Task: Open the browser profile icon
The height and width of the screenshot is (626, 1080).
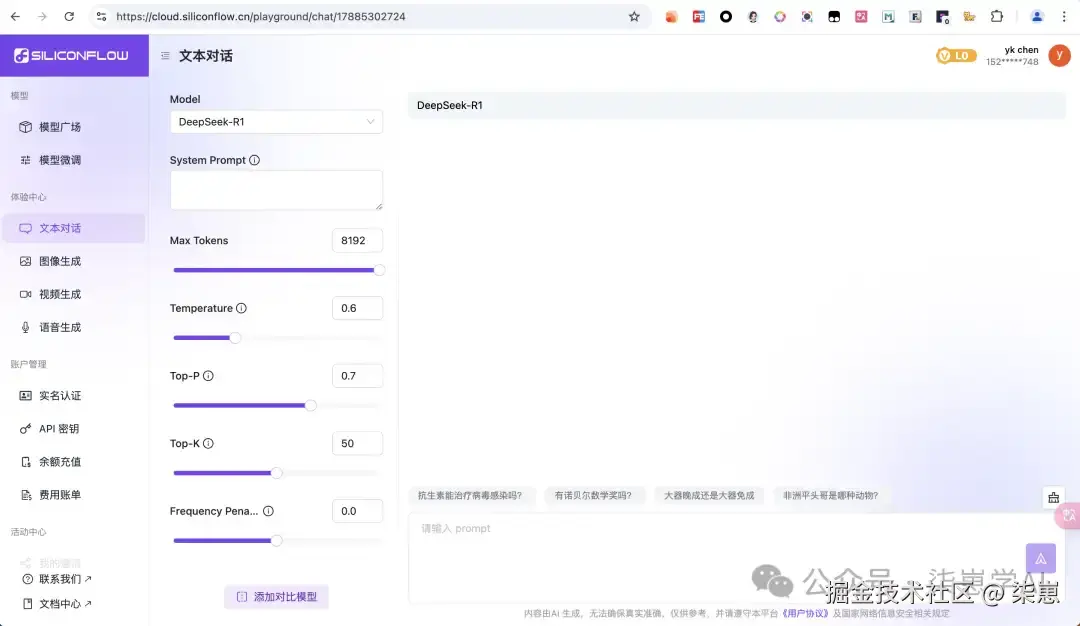Action: [1036, 17]
